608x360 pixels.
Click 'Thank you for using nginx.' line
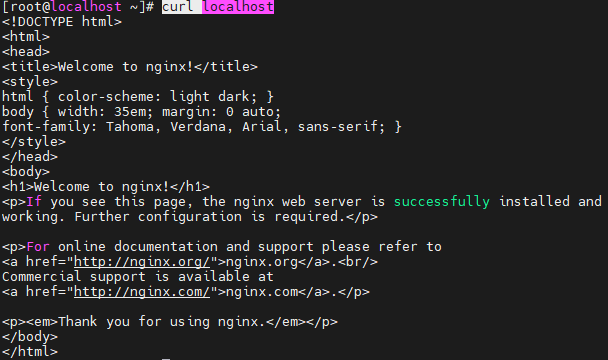click(169, 322)
